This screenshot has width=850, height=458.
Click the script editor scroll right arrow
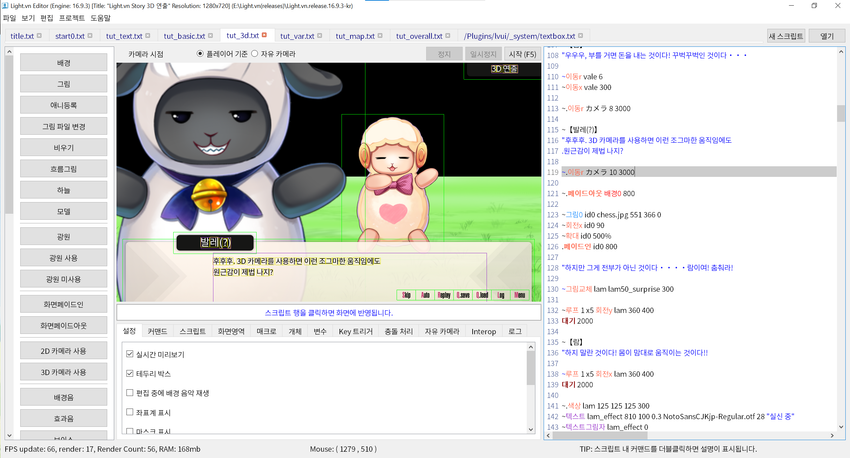click(832, 435)
